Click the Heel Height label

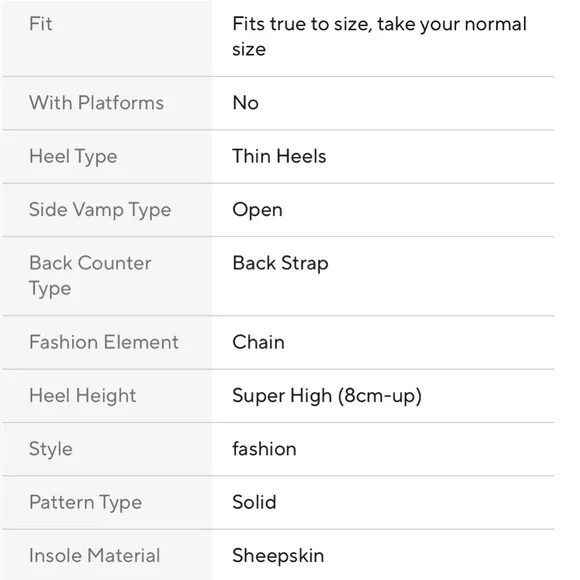82,396
